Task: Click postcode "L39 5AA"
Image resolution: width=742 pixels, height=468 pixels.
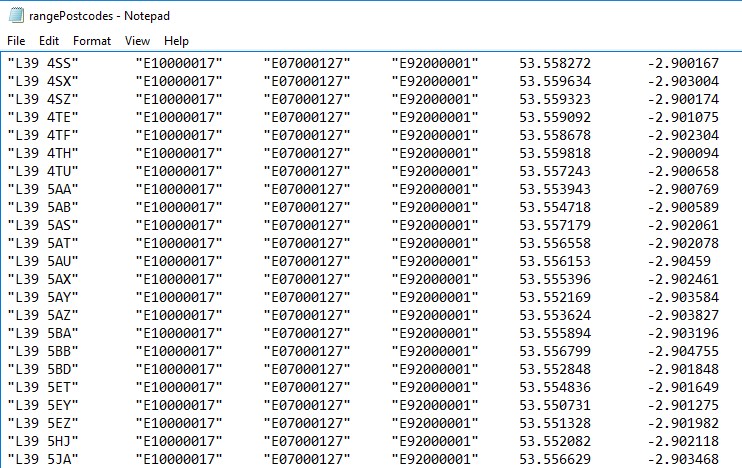Action: tap(43, 189)
